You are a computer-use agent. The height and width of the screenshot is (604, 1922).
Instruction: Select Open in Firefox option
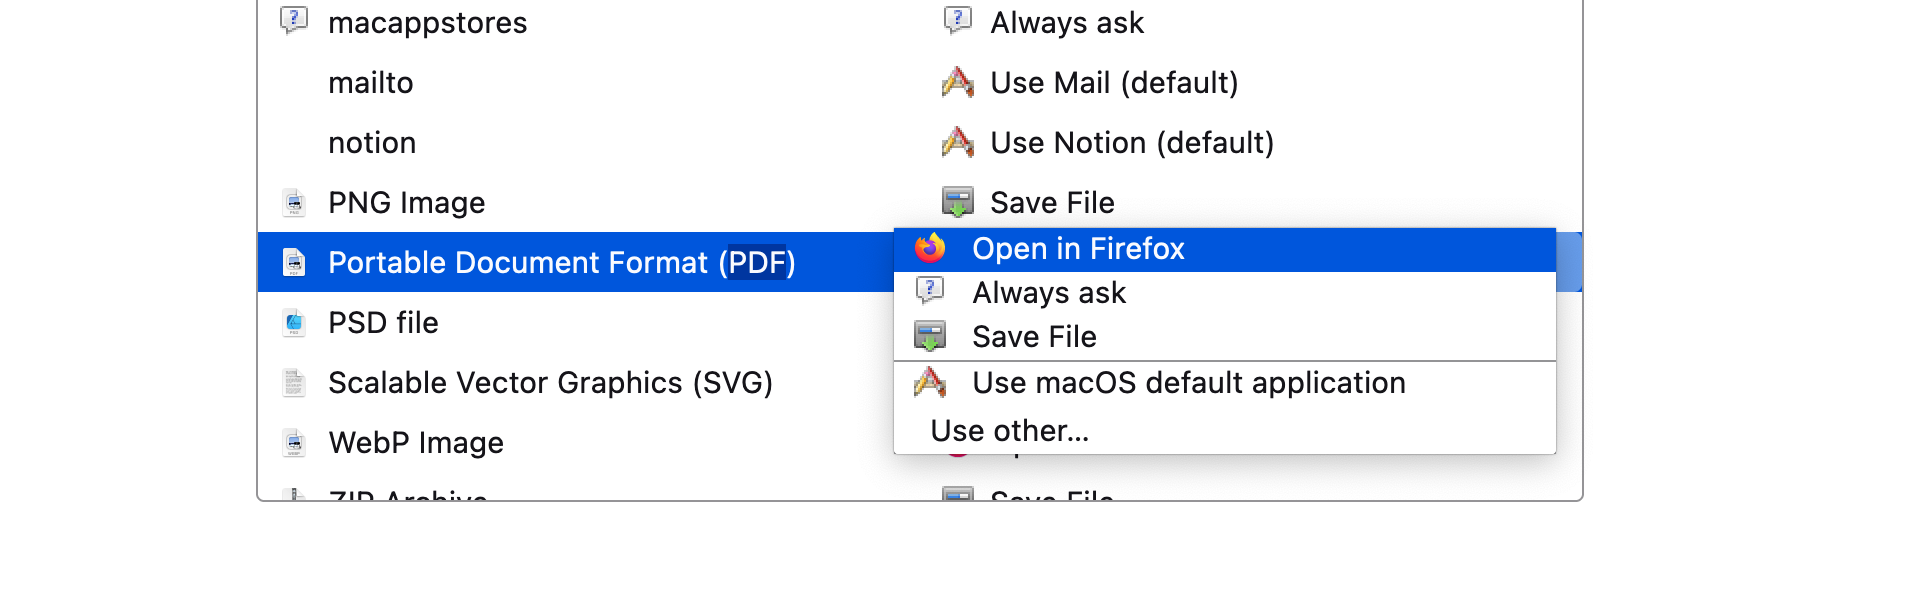pos(1078,249)
